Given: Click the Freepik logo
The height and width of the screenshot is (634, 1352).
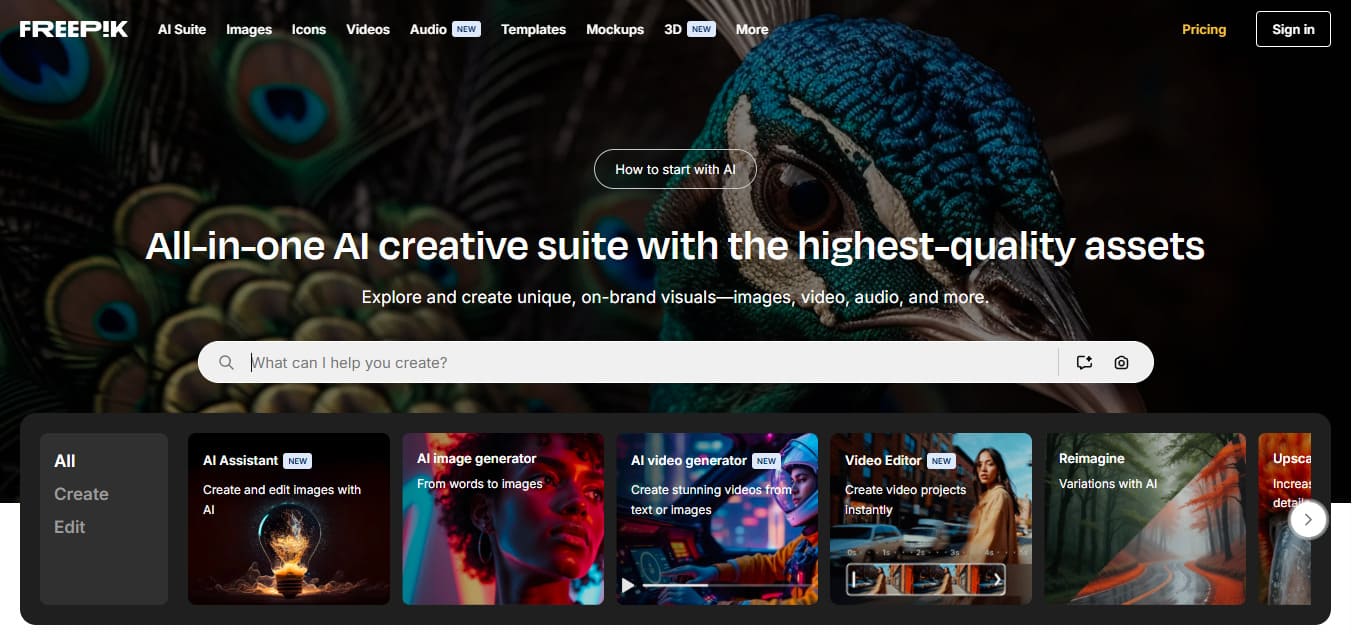Looking at the screenshot, I should [x=74, y=29].
